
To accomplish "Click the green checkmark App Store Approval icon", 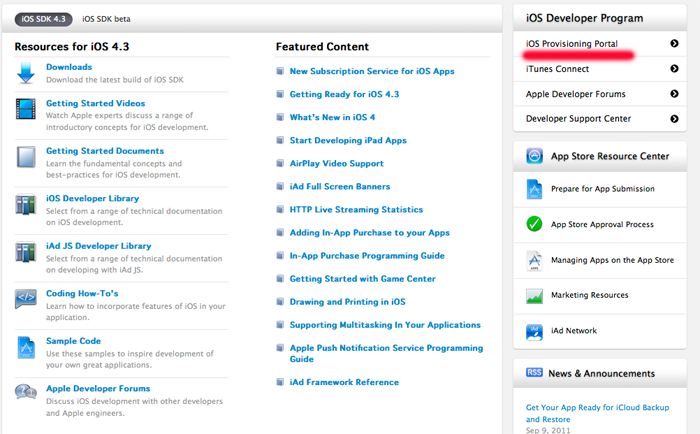I will [x=534, y=224].
